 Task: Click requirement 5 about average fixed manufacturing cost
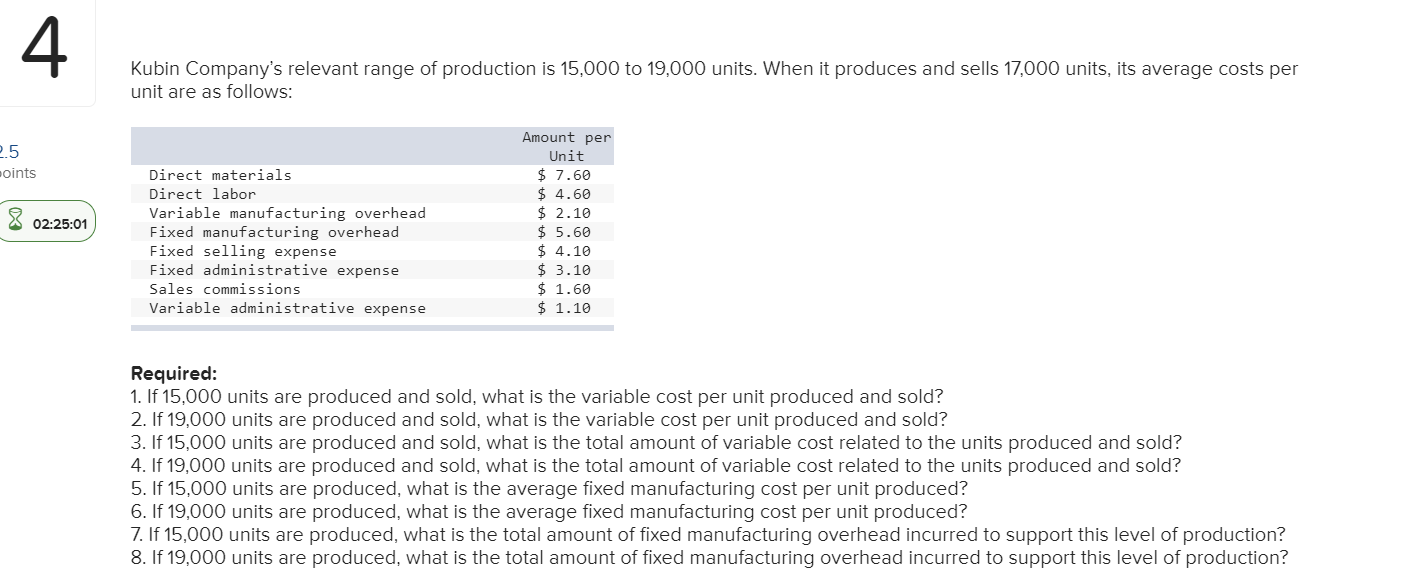[x=549, y=488]
